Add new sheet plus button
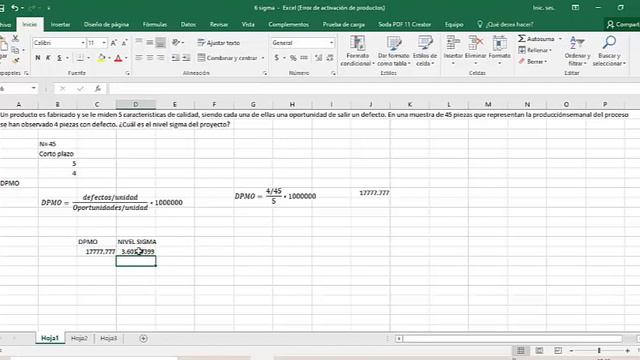 tap(143, 338)
